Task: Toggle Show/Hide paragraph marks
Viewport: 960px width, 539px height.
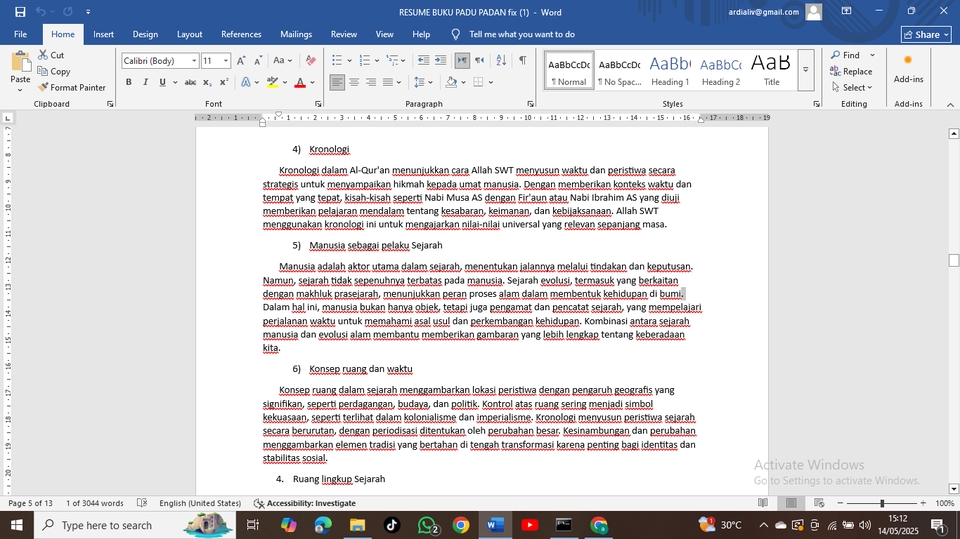Action: [x=522, y=60]
